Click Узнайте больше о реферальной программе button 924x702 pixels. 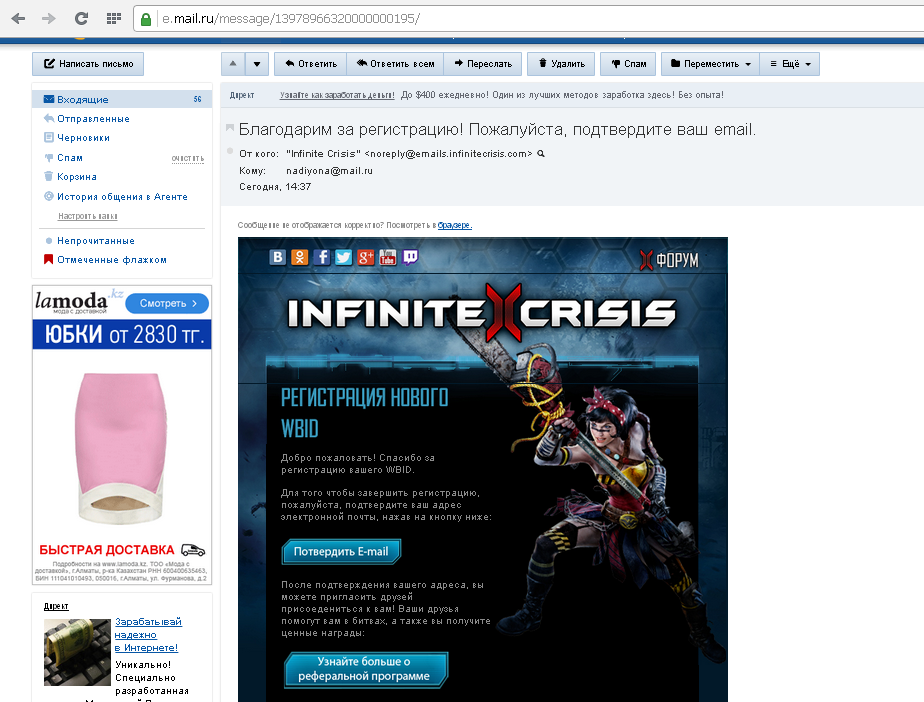click(365, 669)
